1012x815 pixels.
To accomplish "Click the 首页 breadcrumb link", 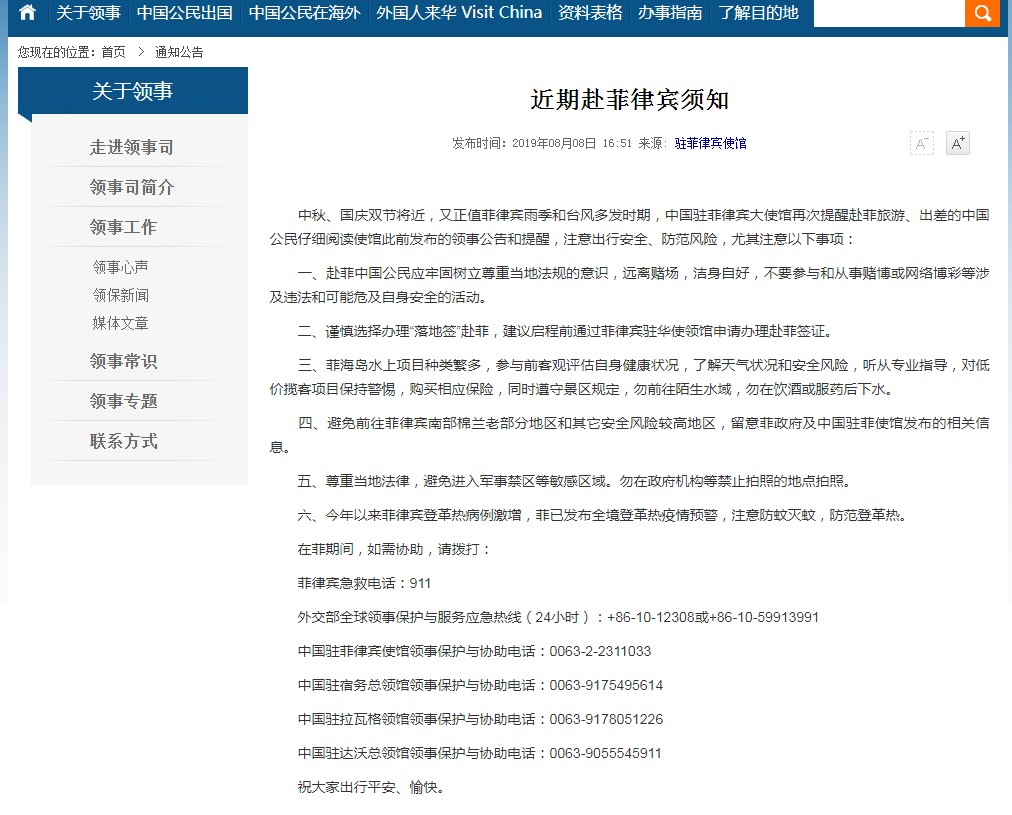I will 114,52.
